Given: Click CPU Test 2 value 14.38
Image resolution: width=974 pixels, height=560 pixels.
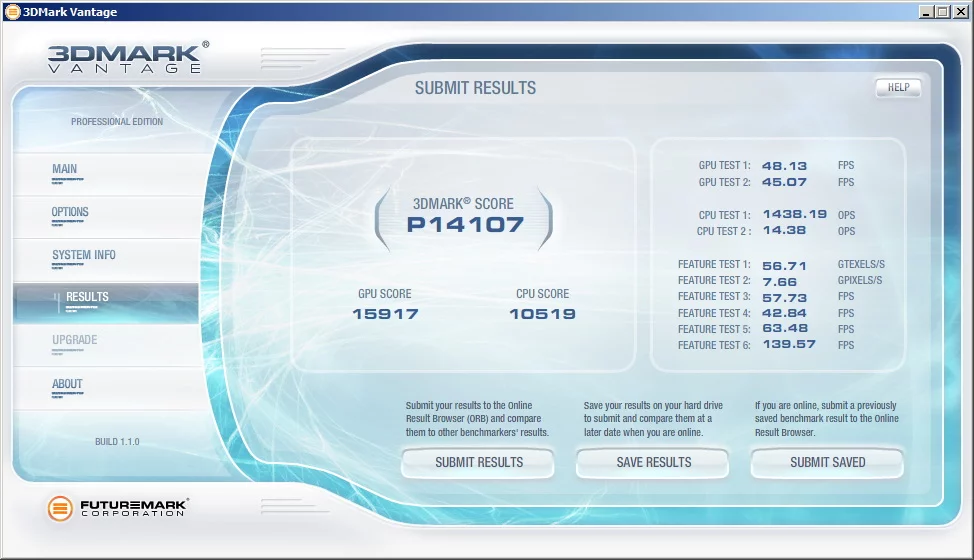Looking at the screenshot, I should coord(785,230).
